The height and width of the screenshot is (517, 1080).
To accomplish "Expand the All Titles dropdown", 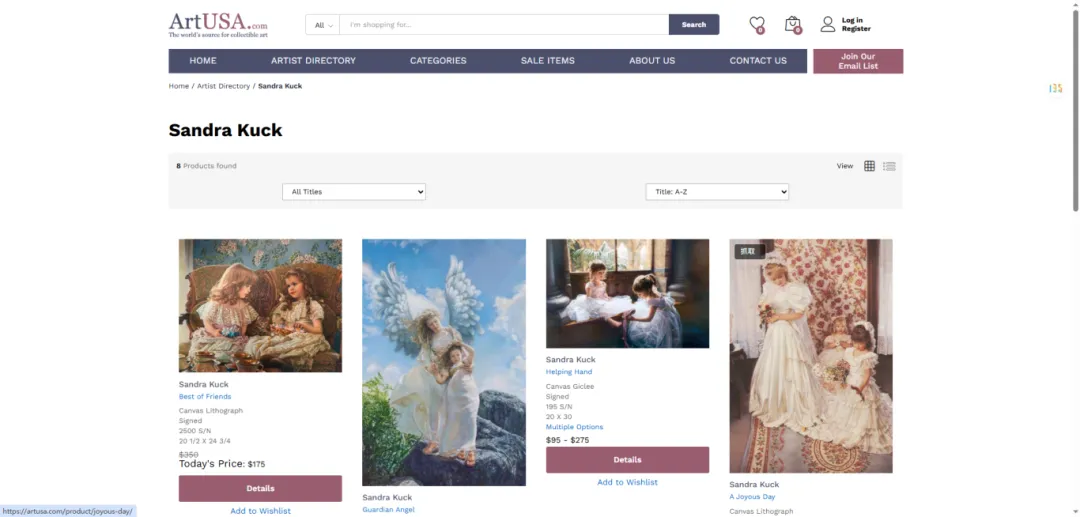I will tap(354, 192).
